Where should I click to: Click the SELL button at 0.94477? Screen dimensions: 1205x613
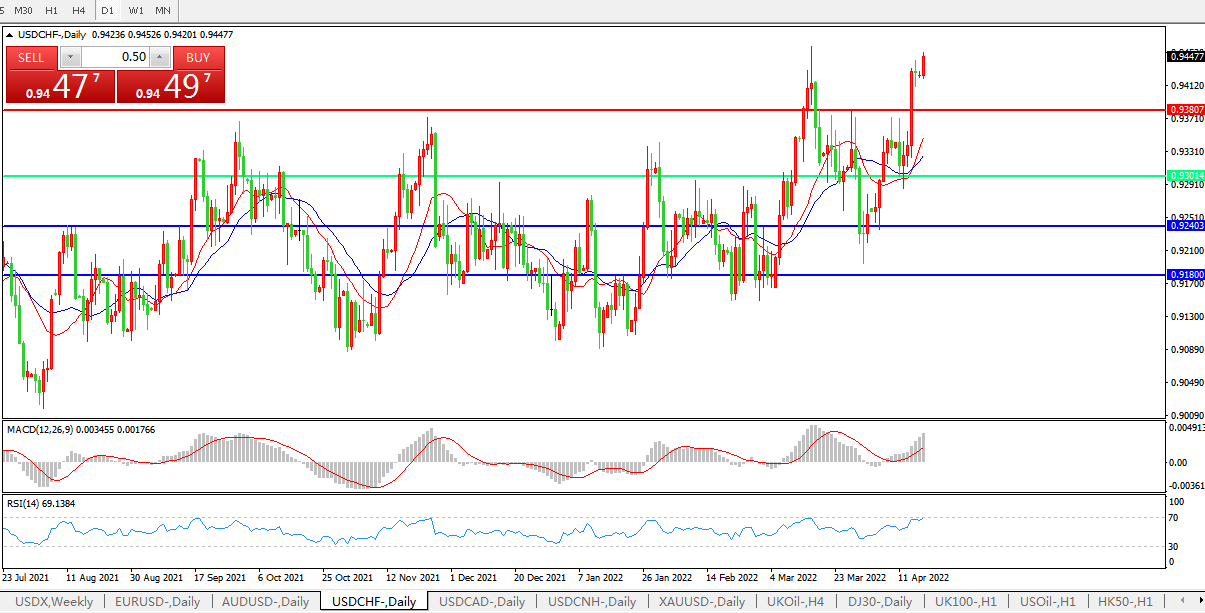[x=31, y=57]
